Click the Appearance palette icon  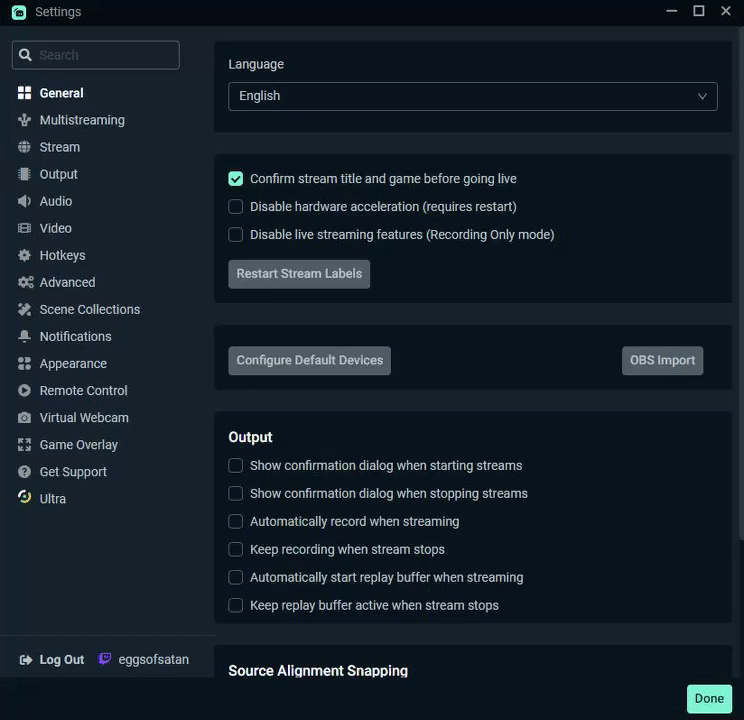point(24,364)
